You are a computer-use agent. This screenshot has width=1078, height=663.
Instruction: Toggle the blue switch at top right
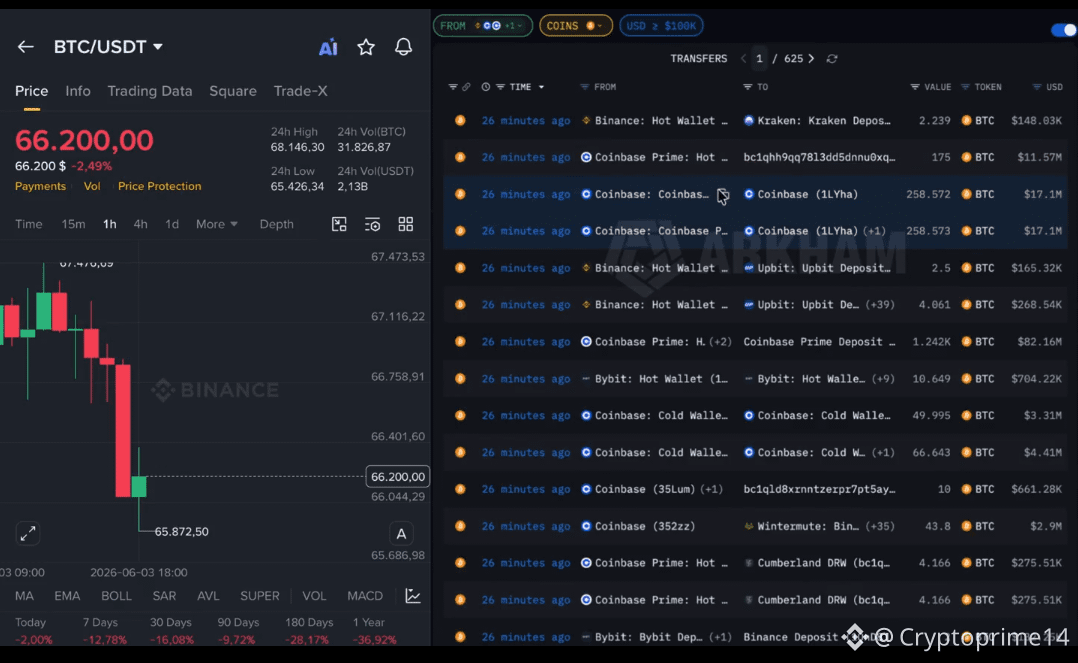click(1064, 30)
